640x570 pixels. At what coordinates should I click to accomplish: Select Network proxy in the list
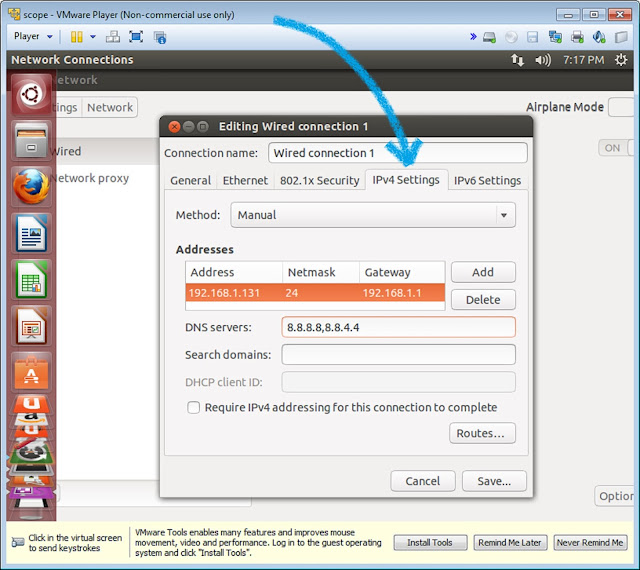click(x=107, y=178)
